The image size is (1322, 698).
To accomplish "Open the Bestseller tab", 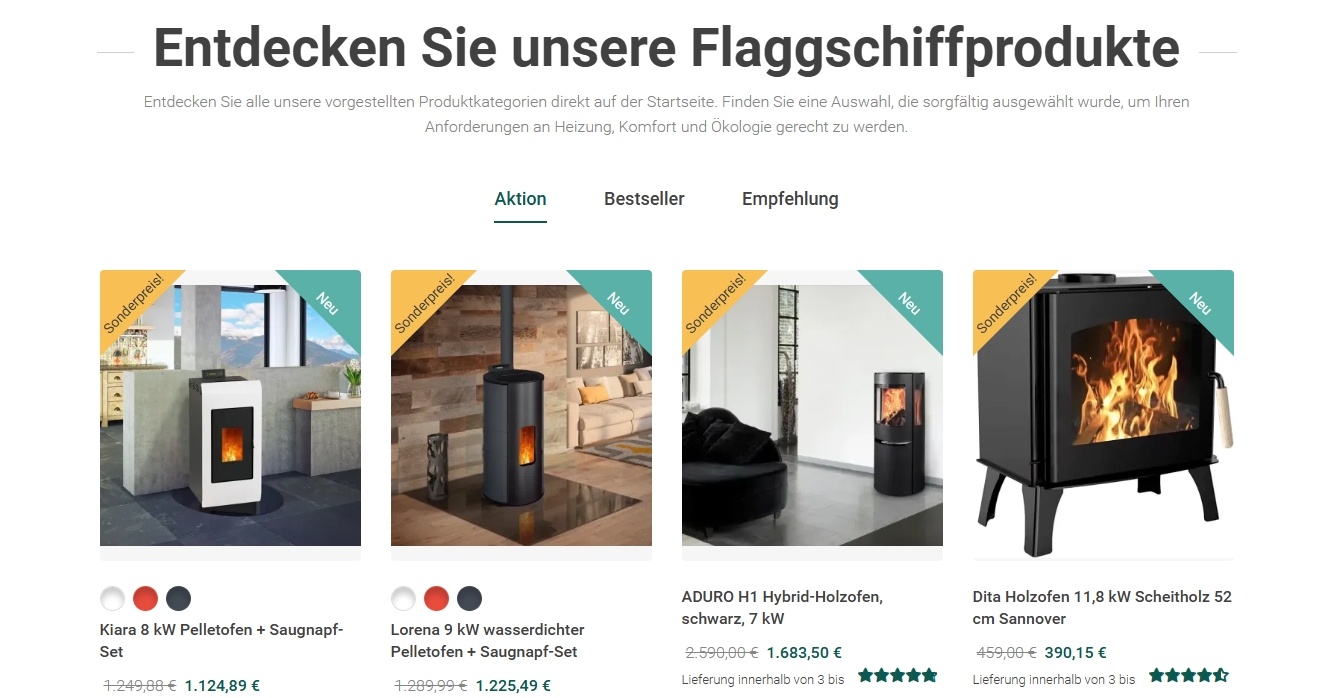I will 644,199.
